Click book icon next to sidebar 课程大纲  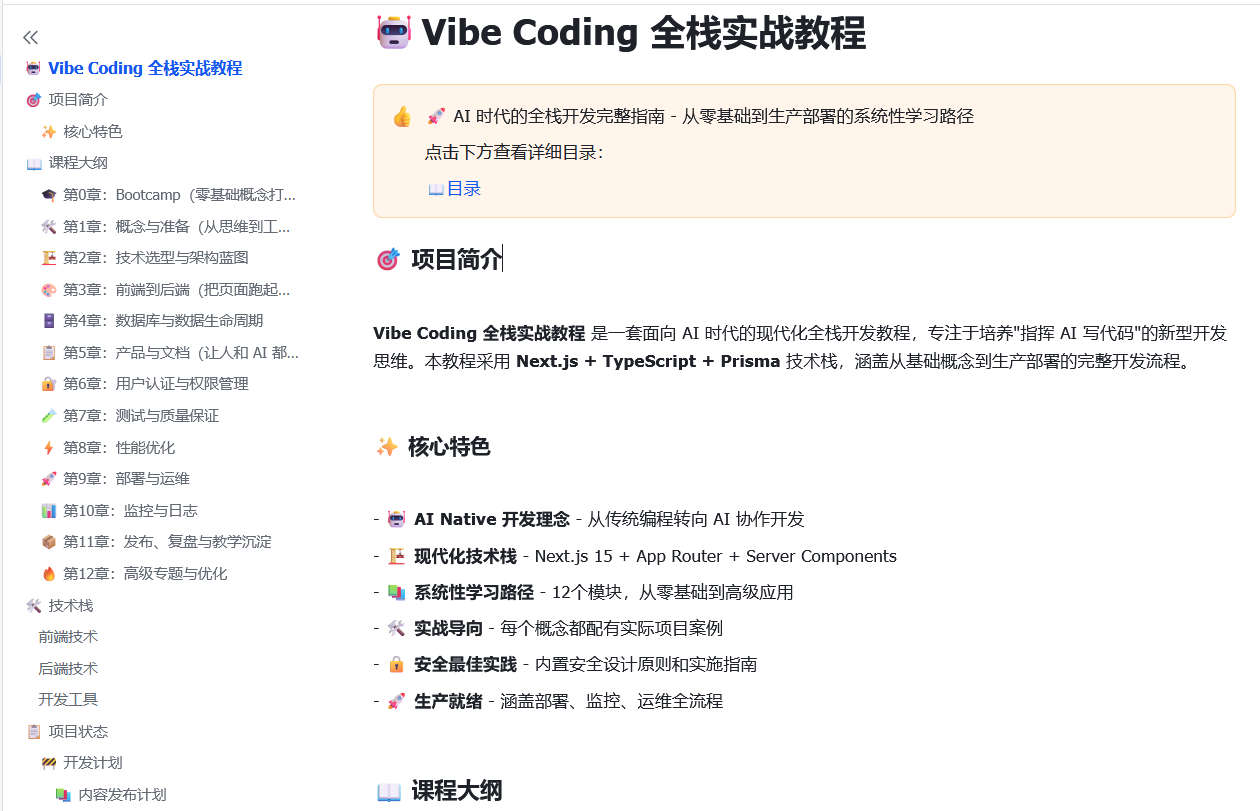[x=33, y=163]
